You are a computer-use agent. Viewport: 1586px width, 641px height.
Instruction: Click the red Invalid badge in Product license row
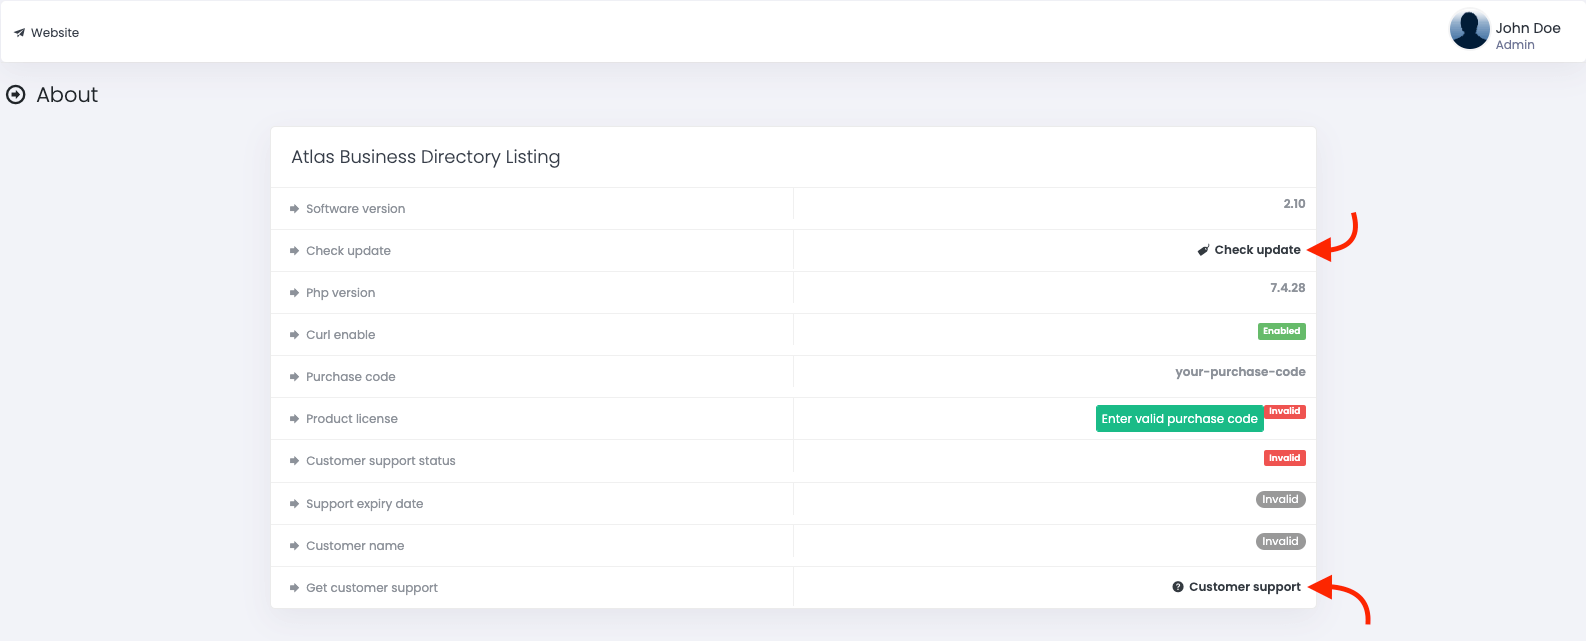tap(1285, 411)
